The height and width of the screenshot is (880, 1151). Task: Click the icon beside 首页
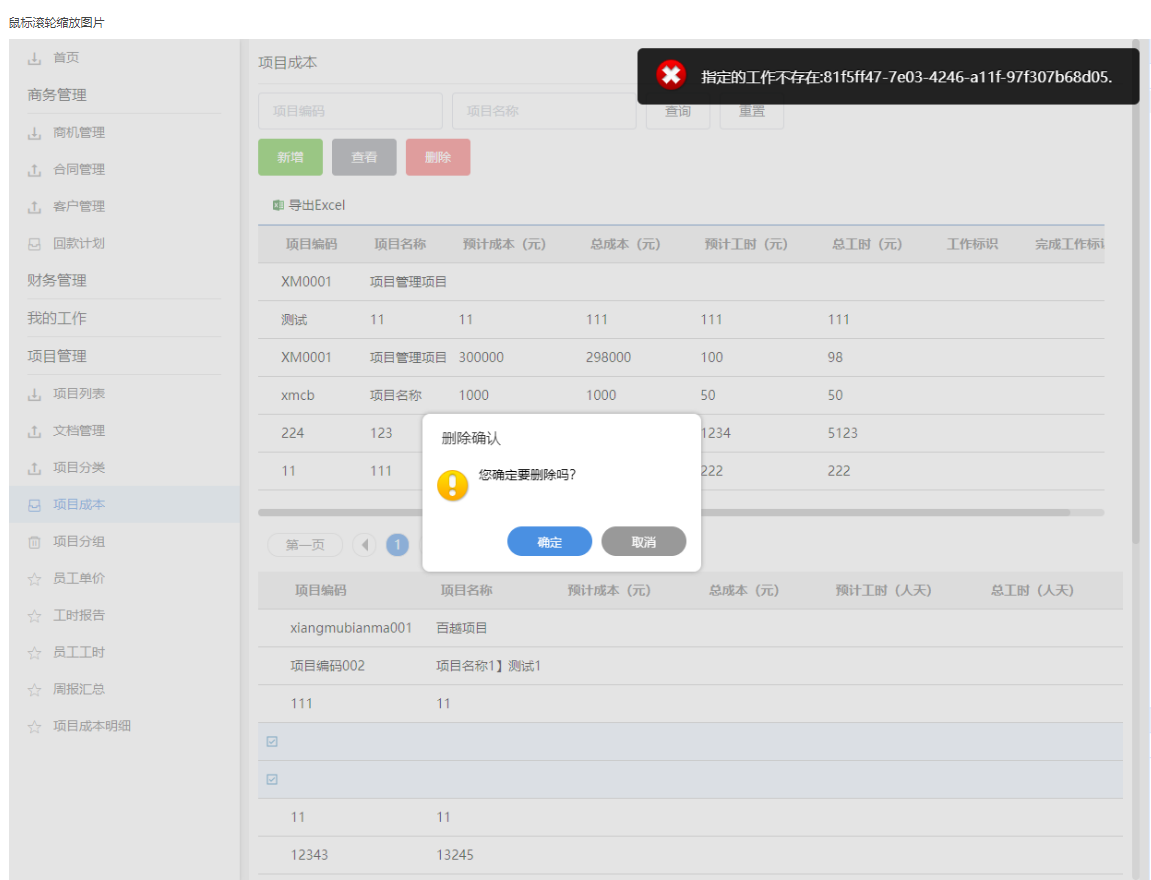point(34,58)
